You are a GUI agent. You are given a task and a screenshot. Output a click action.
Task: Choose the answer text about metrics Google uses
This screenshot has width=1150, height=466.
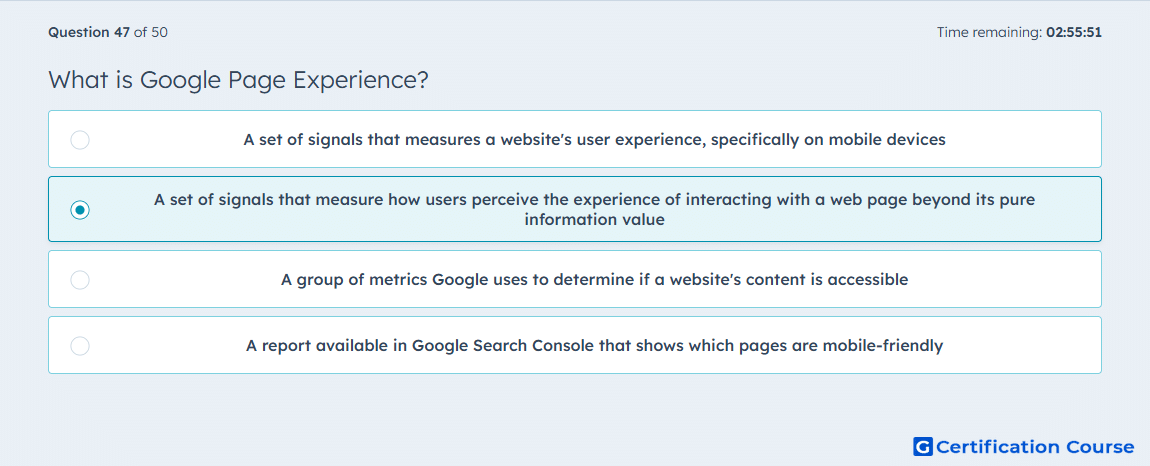[594, 280]
